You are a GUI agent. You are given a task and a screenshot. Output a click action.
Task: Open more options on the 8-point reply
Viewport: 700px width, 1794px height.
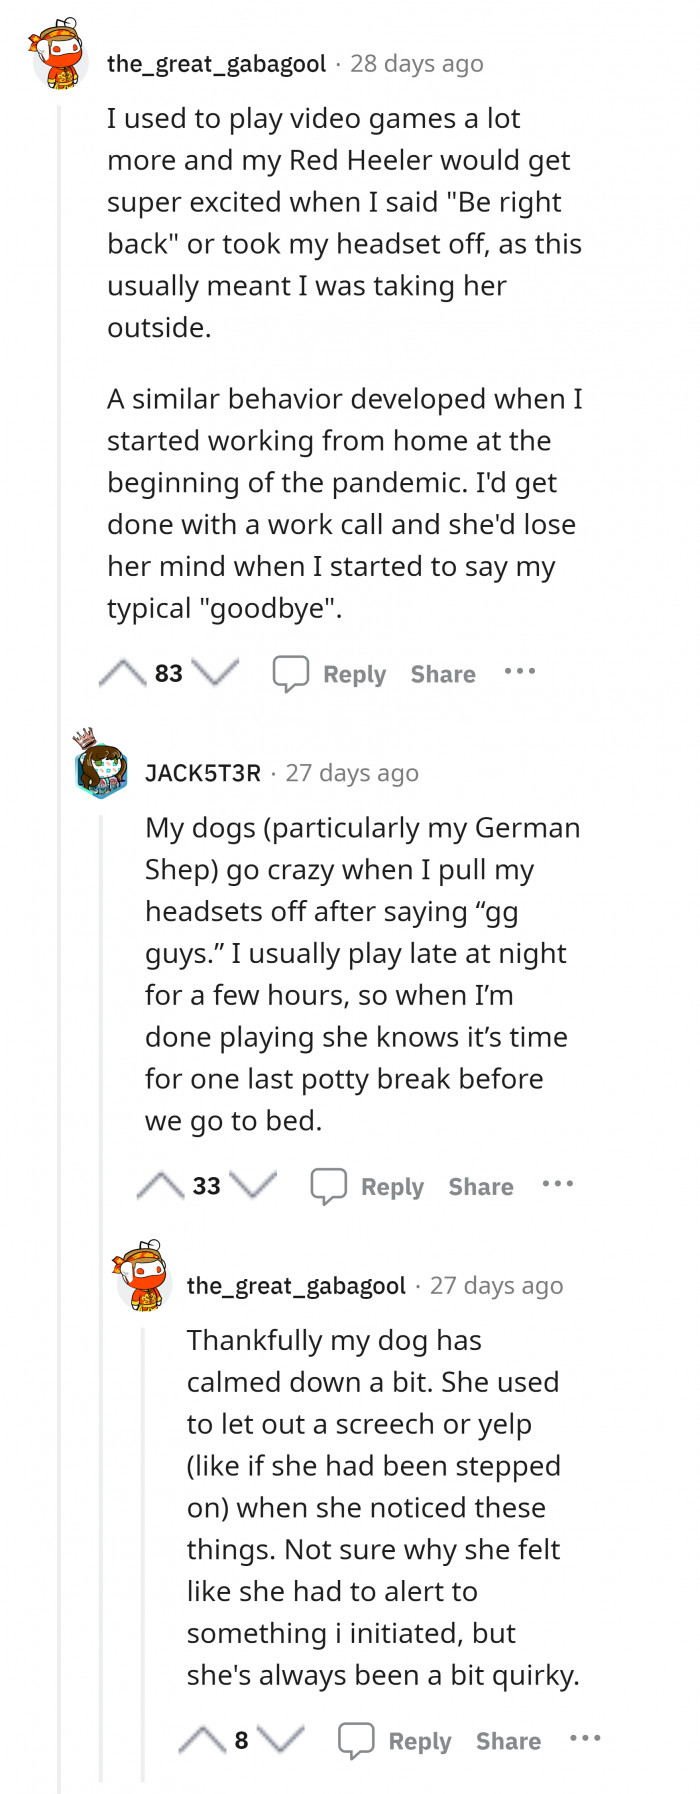(585, 1739)
